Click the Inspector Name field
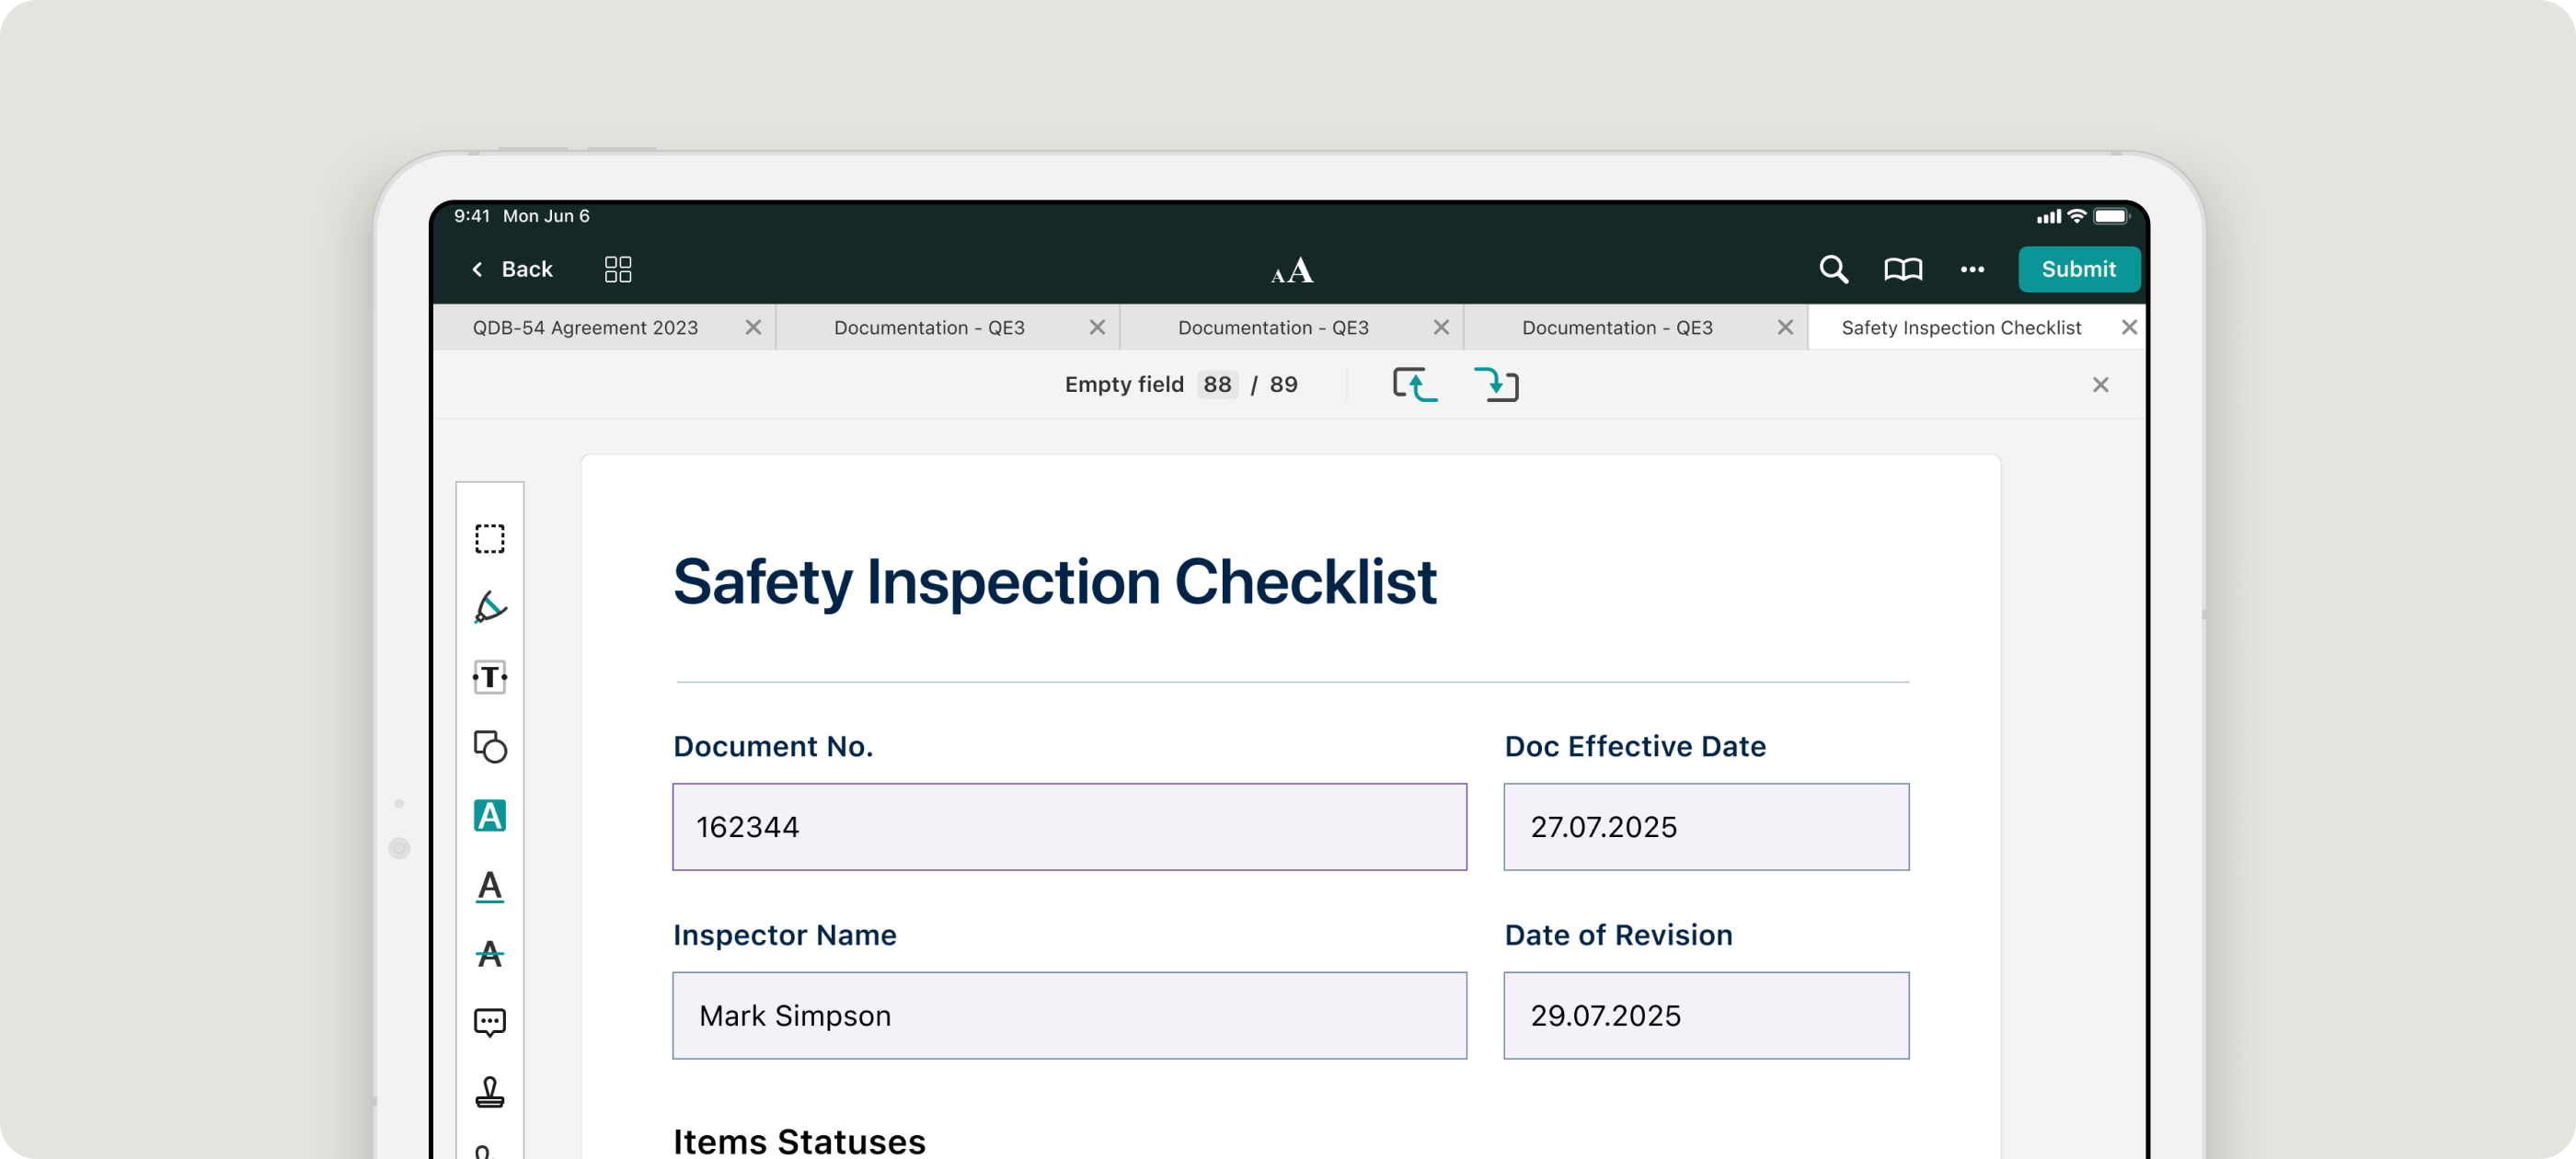The image size is (2576, 1159). click(x=1069, y=1015)
